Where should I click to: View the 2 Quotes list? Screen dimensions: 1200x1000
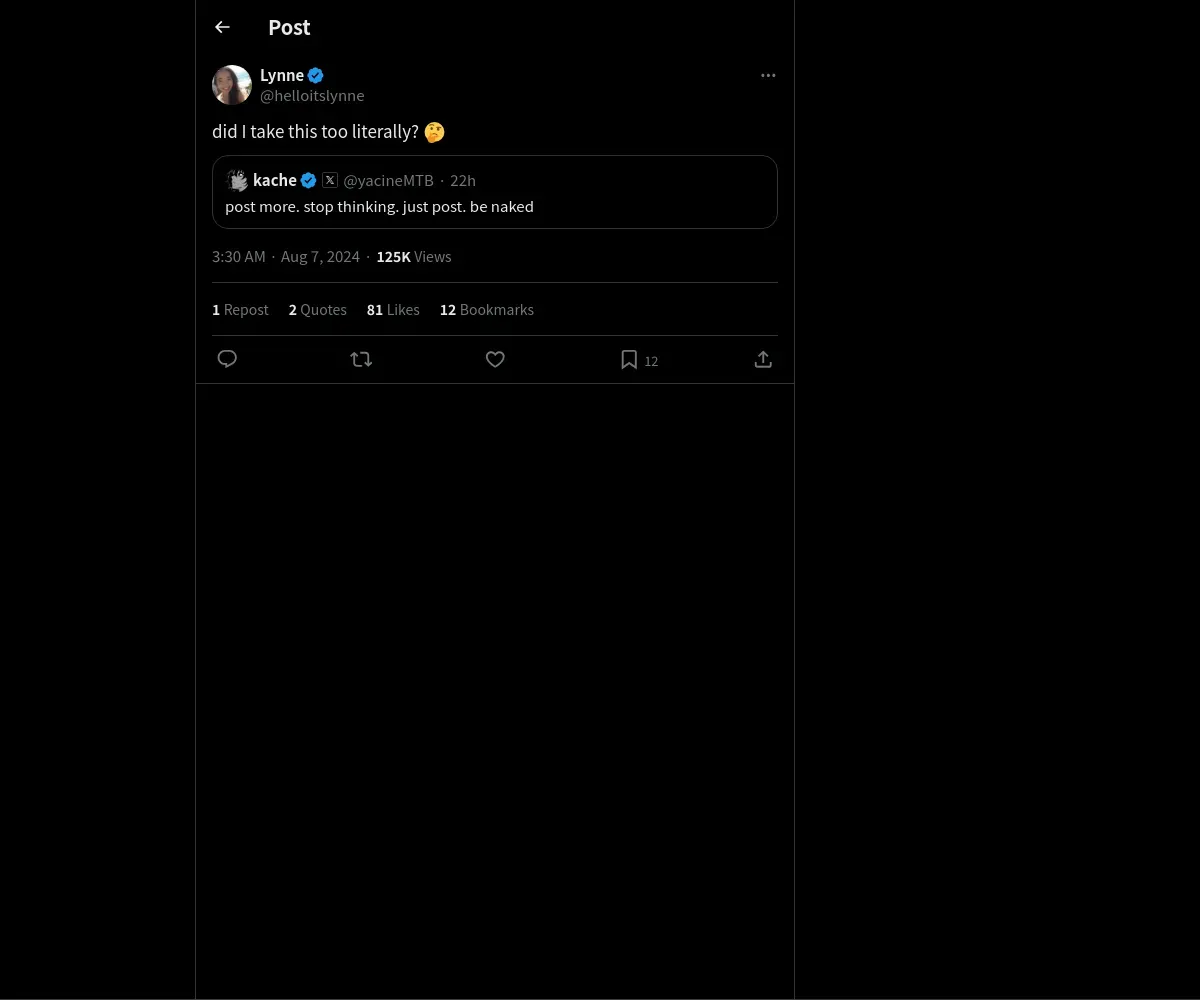click(x=318, y=310)
